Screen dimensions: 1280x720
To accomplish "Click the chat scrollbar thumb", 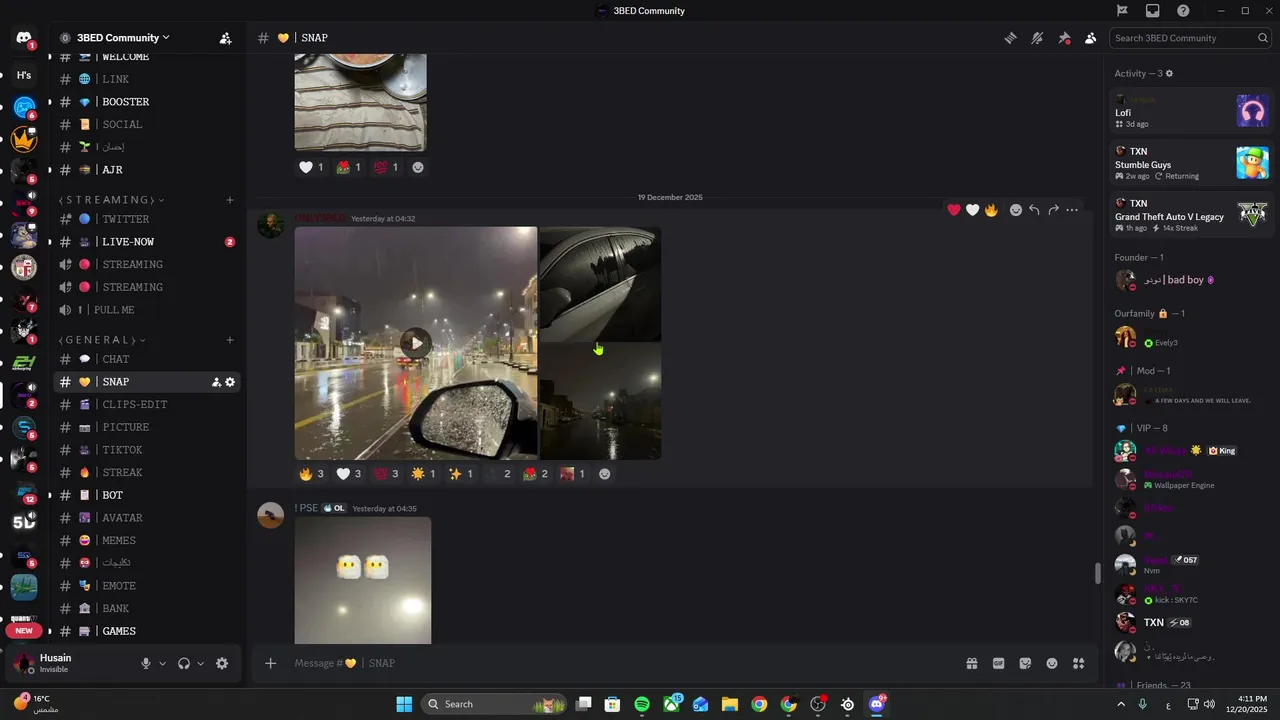I will [x=1097, y=574].
